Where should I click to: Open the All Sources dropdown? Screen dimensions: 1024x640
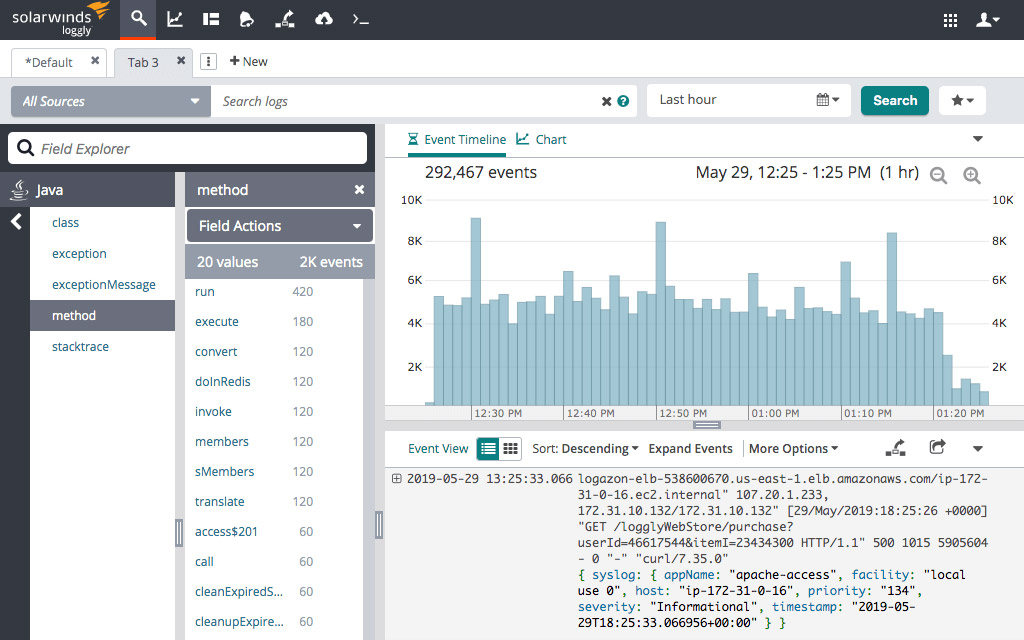[110, 101]
